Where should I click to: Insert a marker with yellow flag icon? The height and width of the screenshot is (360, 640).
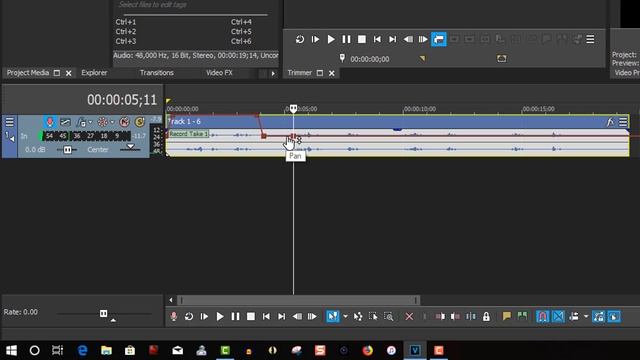[x=507, y=316]
